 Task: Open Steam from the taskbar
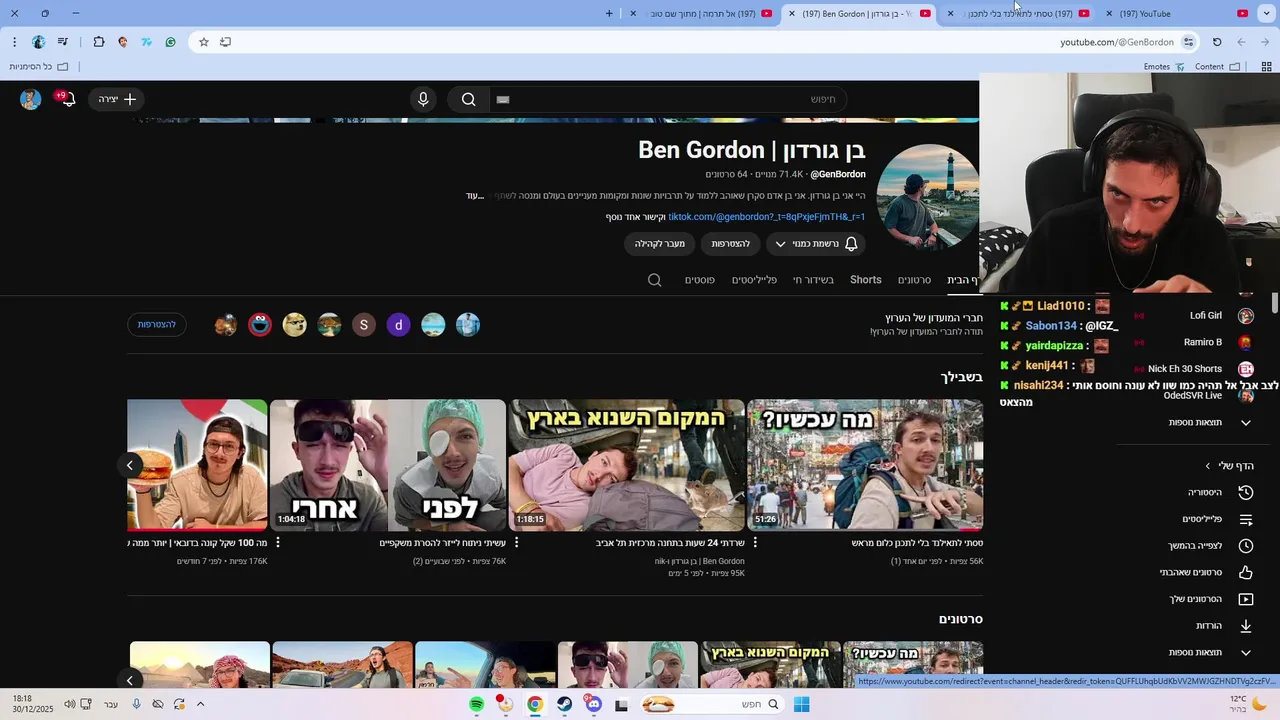pyautogui.click(x=565, y=704)
